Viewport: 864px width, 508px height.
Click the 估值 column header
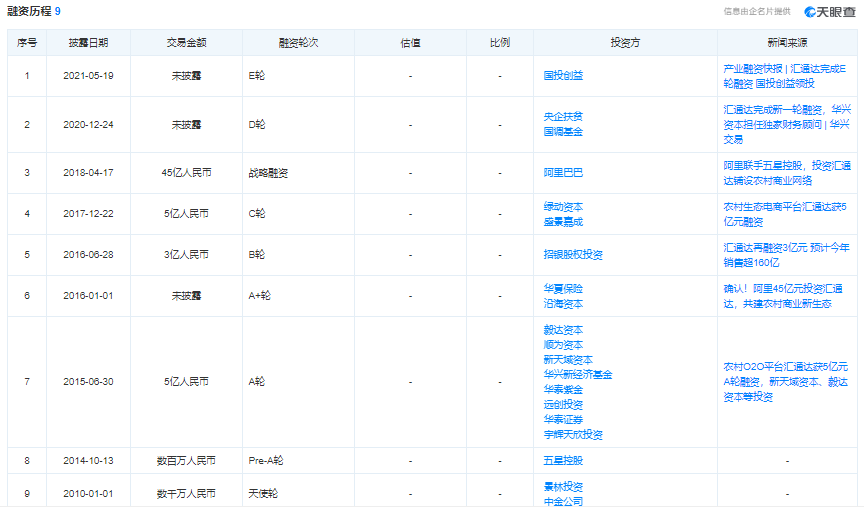[x=410, y=43]
